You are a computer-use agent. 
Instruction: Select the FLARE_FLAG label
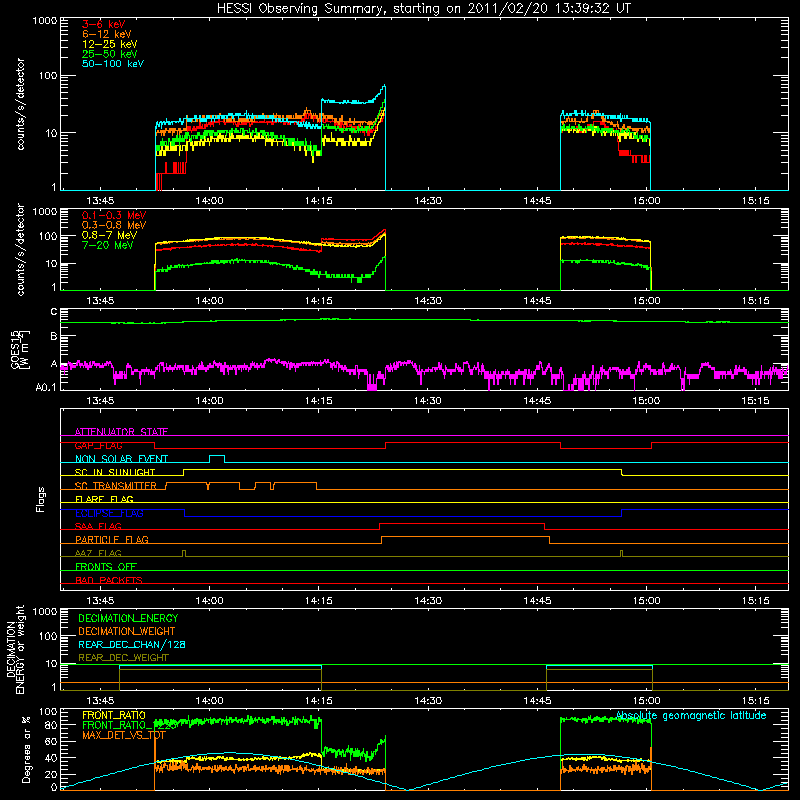pyautogui.click(x=104, y=499)
